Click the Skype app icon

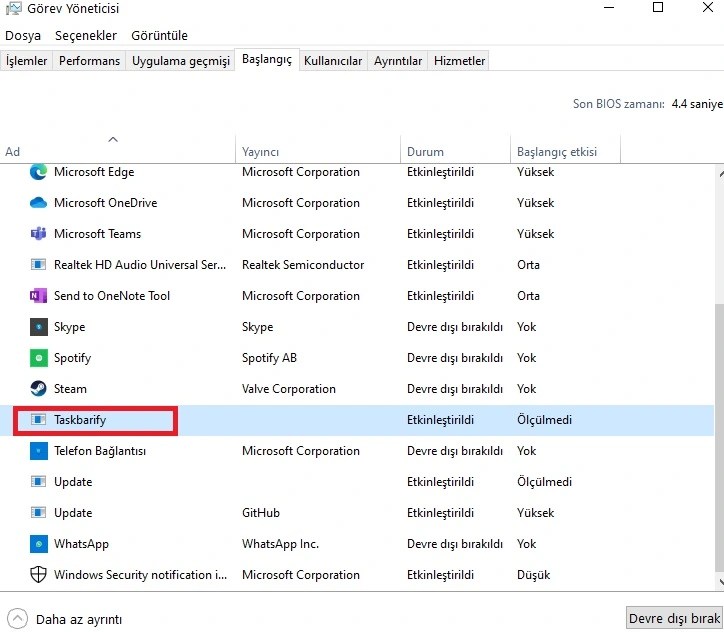pos(39,327)
